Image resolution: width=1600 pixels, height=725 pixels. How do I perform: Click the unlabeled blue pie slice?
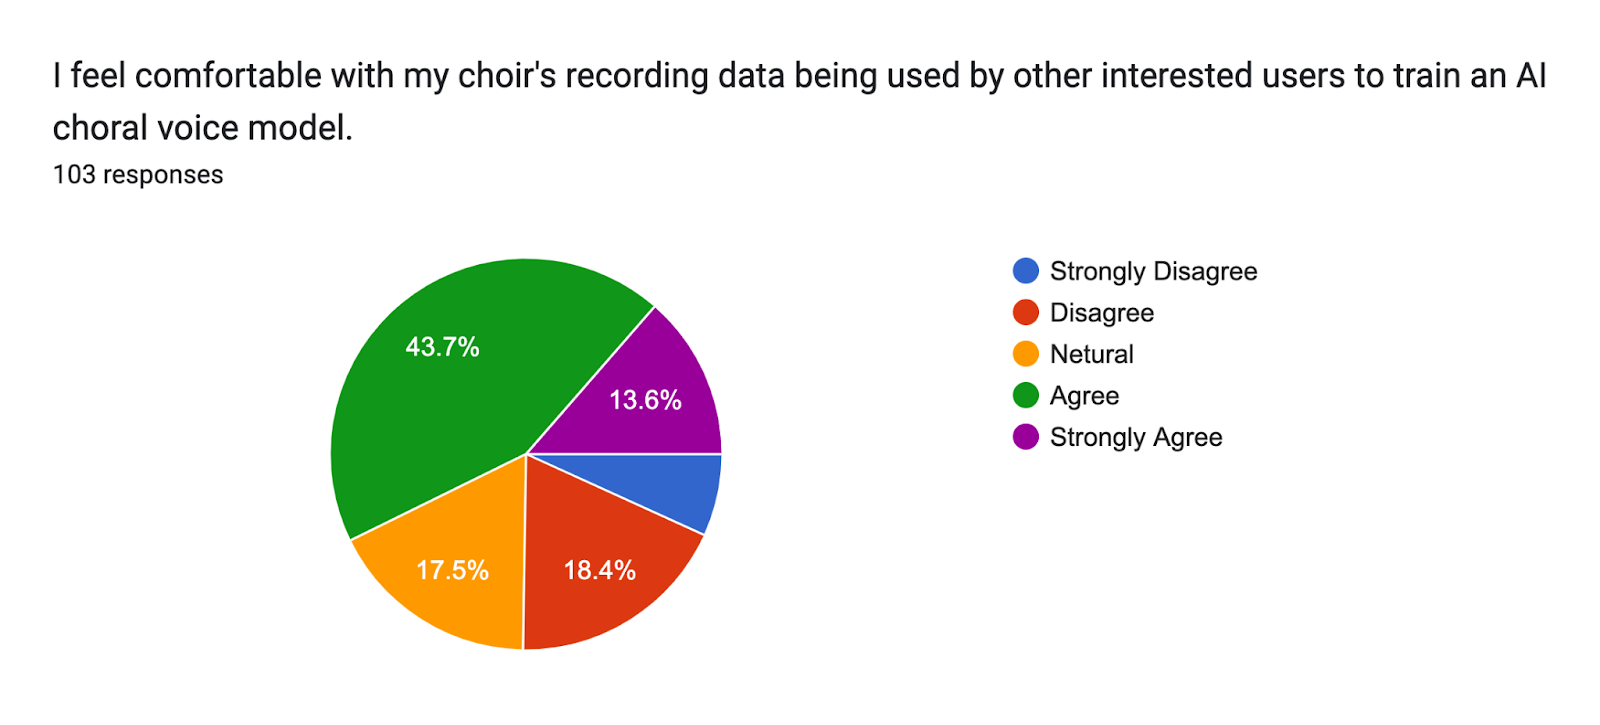coord(680,485)
